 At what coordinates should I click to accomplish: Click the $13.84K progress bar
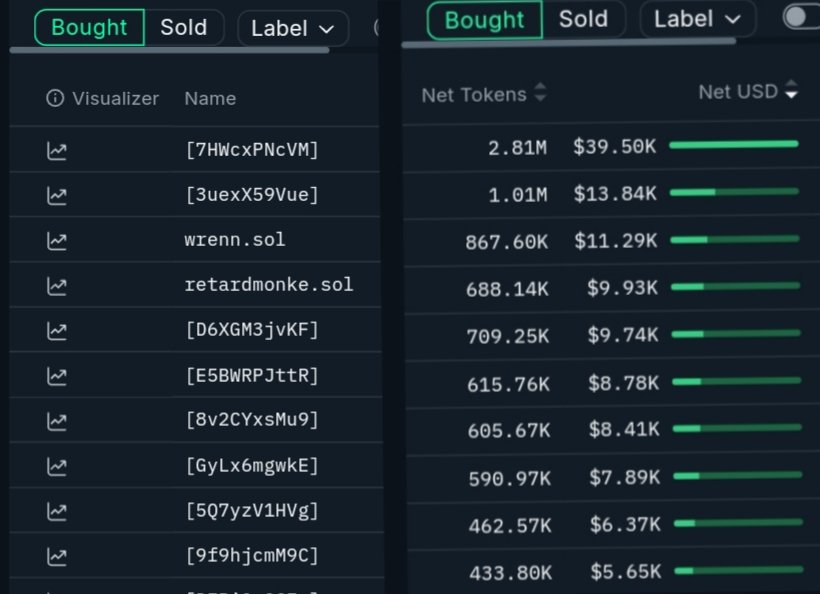734,192
